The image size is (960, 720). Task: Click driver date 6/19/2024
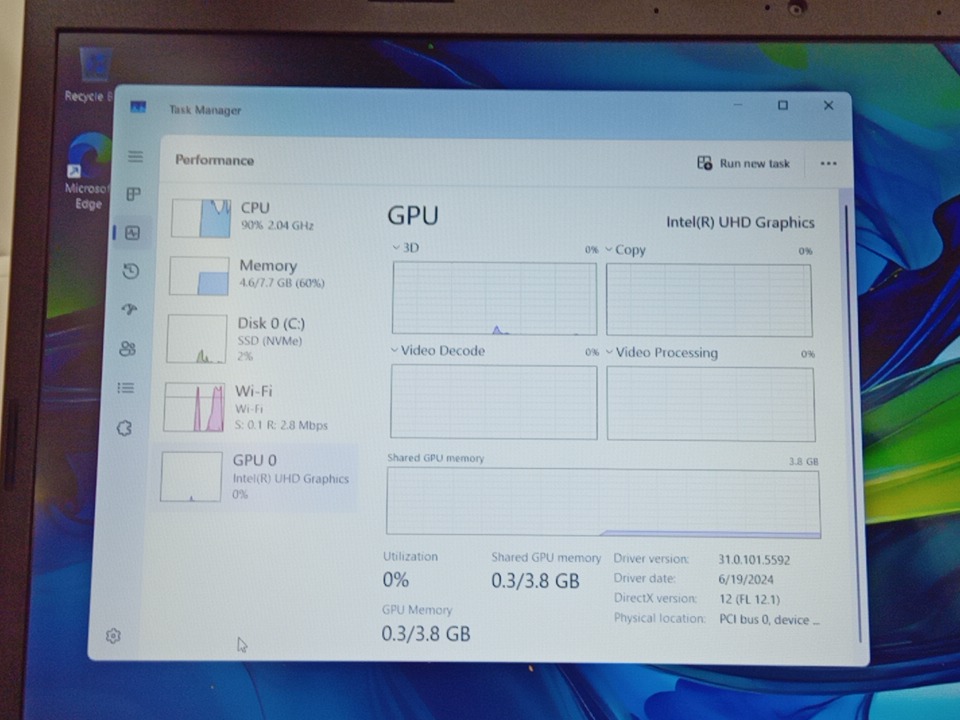coord(746,579)
